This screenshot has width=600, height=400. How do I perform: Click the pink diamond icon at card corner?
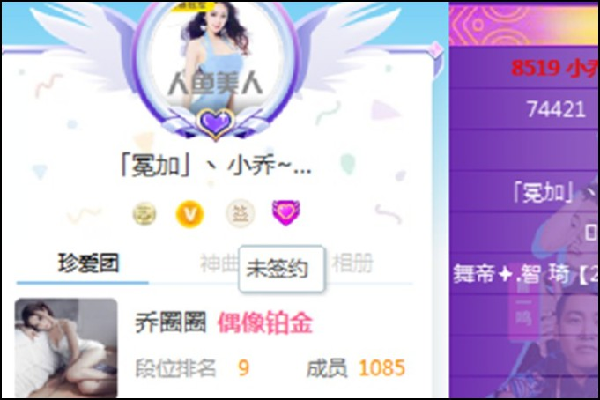click(x=435, y=50)
